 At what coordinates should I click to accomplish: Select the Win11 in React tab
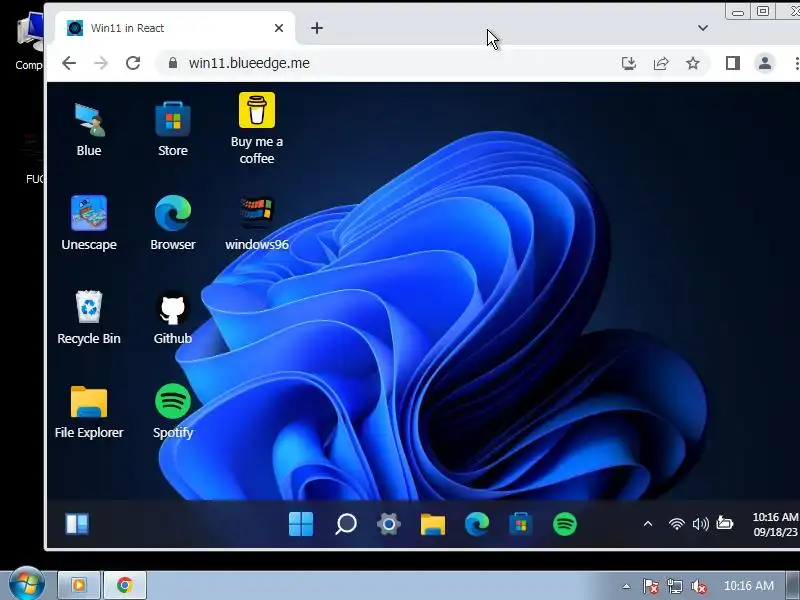(x=174, y=28)
